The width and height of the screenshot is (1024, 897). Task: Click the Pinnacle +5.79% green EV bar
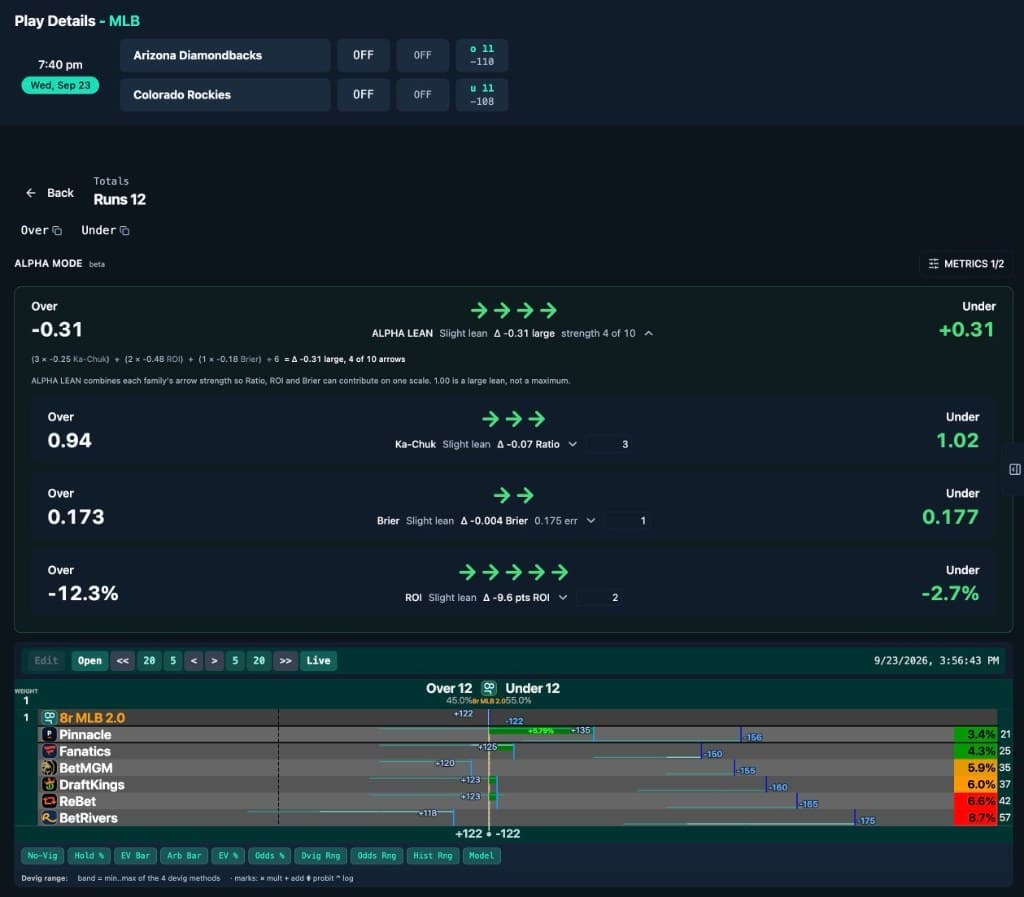[x=541, y=731]
